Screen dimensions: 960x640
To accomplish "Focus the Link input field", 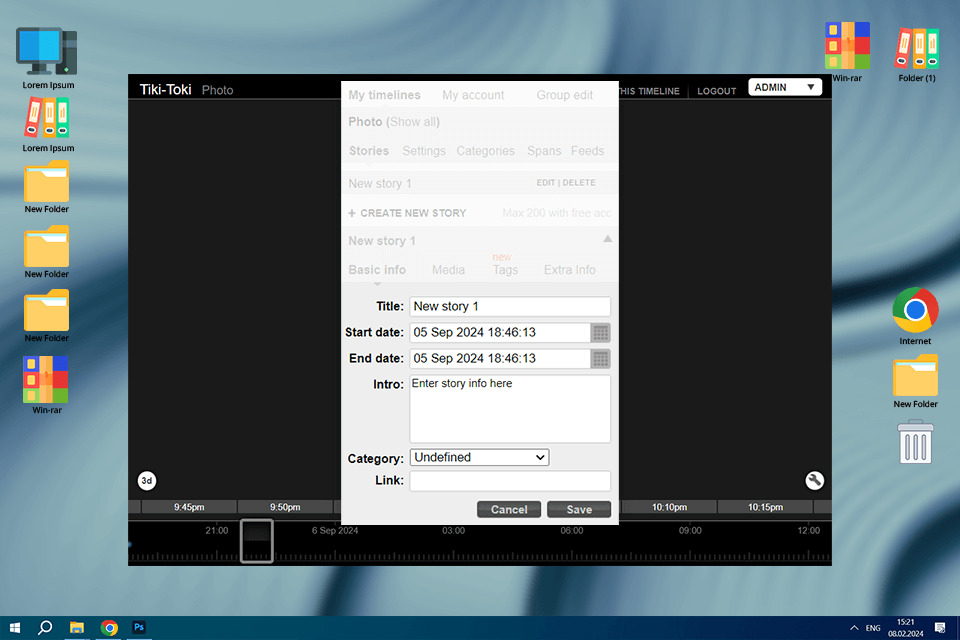I will 510,481.
